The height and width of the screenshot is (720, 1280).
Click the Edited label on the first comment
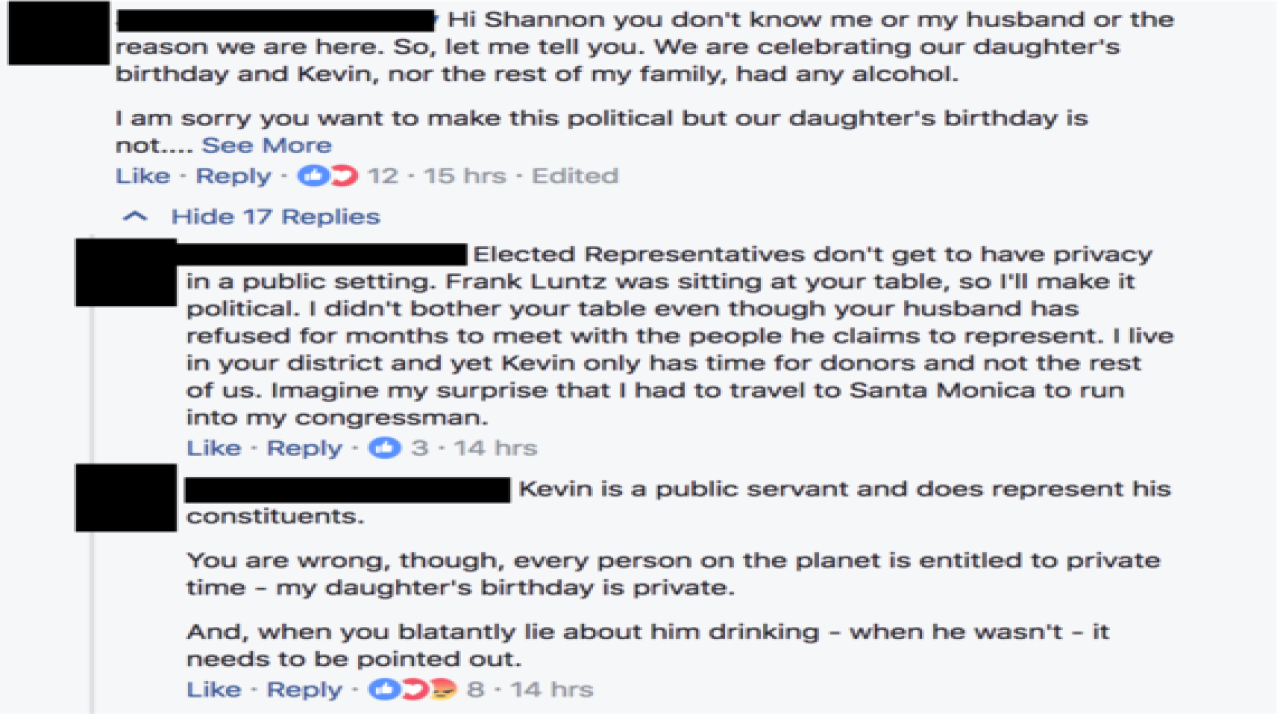pyautogui.click(x=575, y=175)
